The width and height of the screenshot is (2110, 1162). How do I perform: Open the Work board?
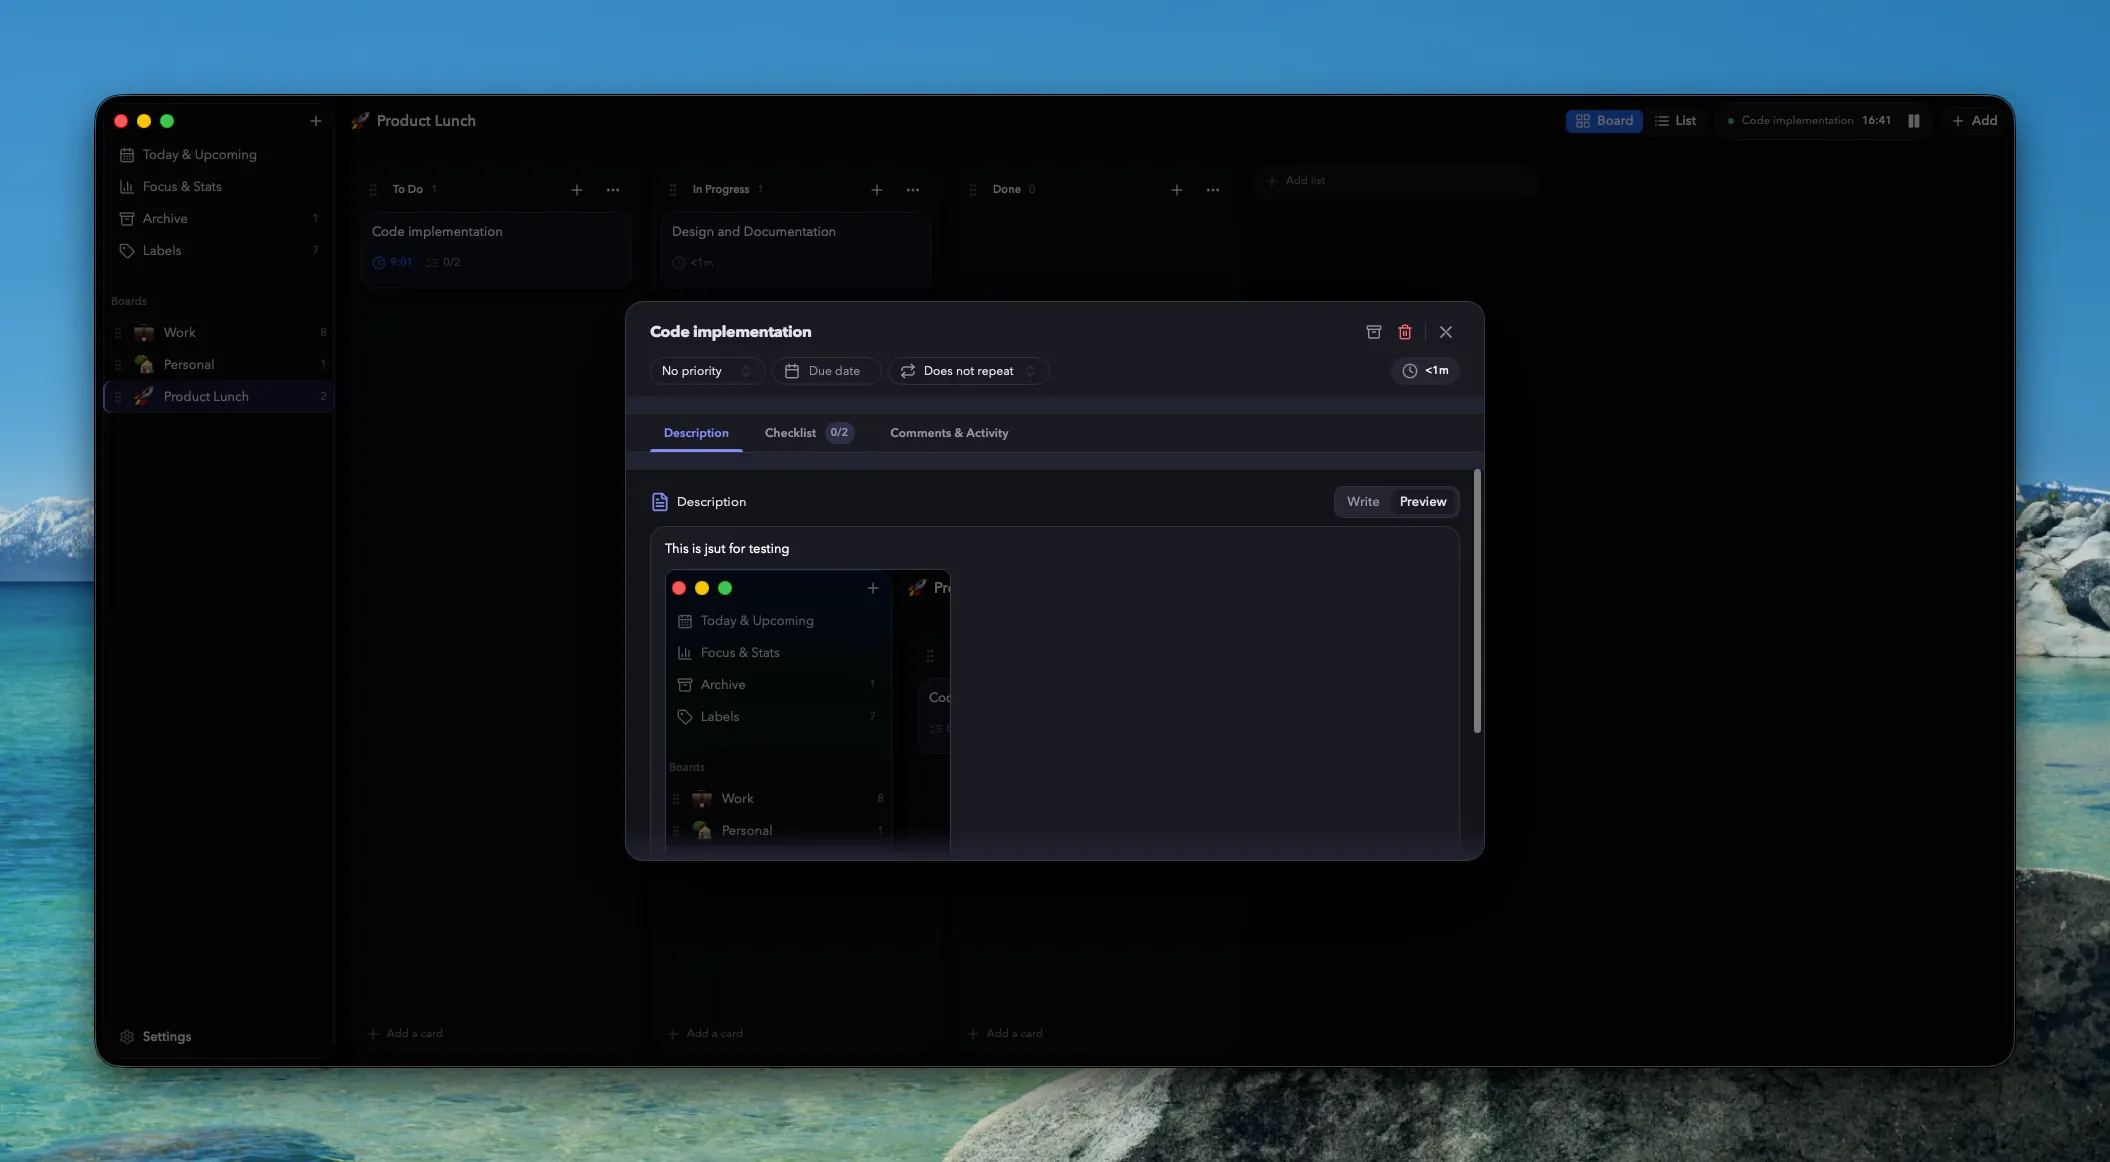coord(218,333)
